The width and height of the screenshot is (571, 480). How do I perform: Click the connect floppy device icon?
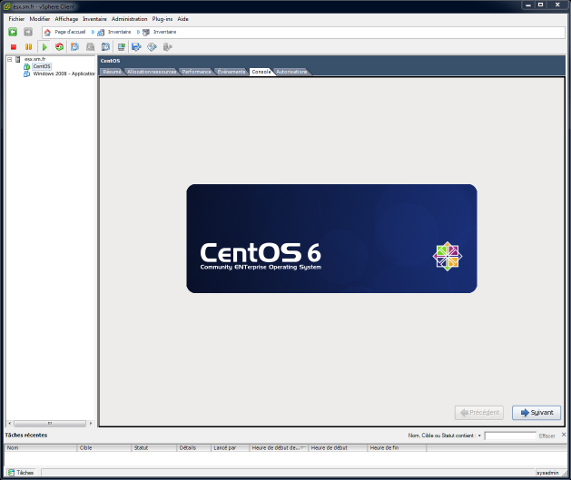(137, 47)
